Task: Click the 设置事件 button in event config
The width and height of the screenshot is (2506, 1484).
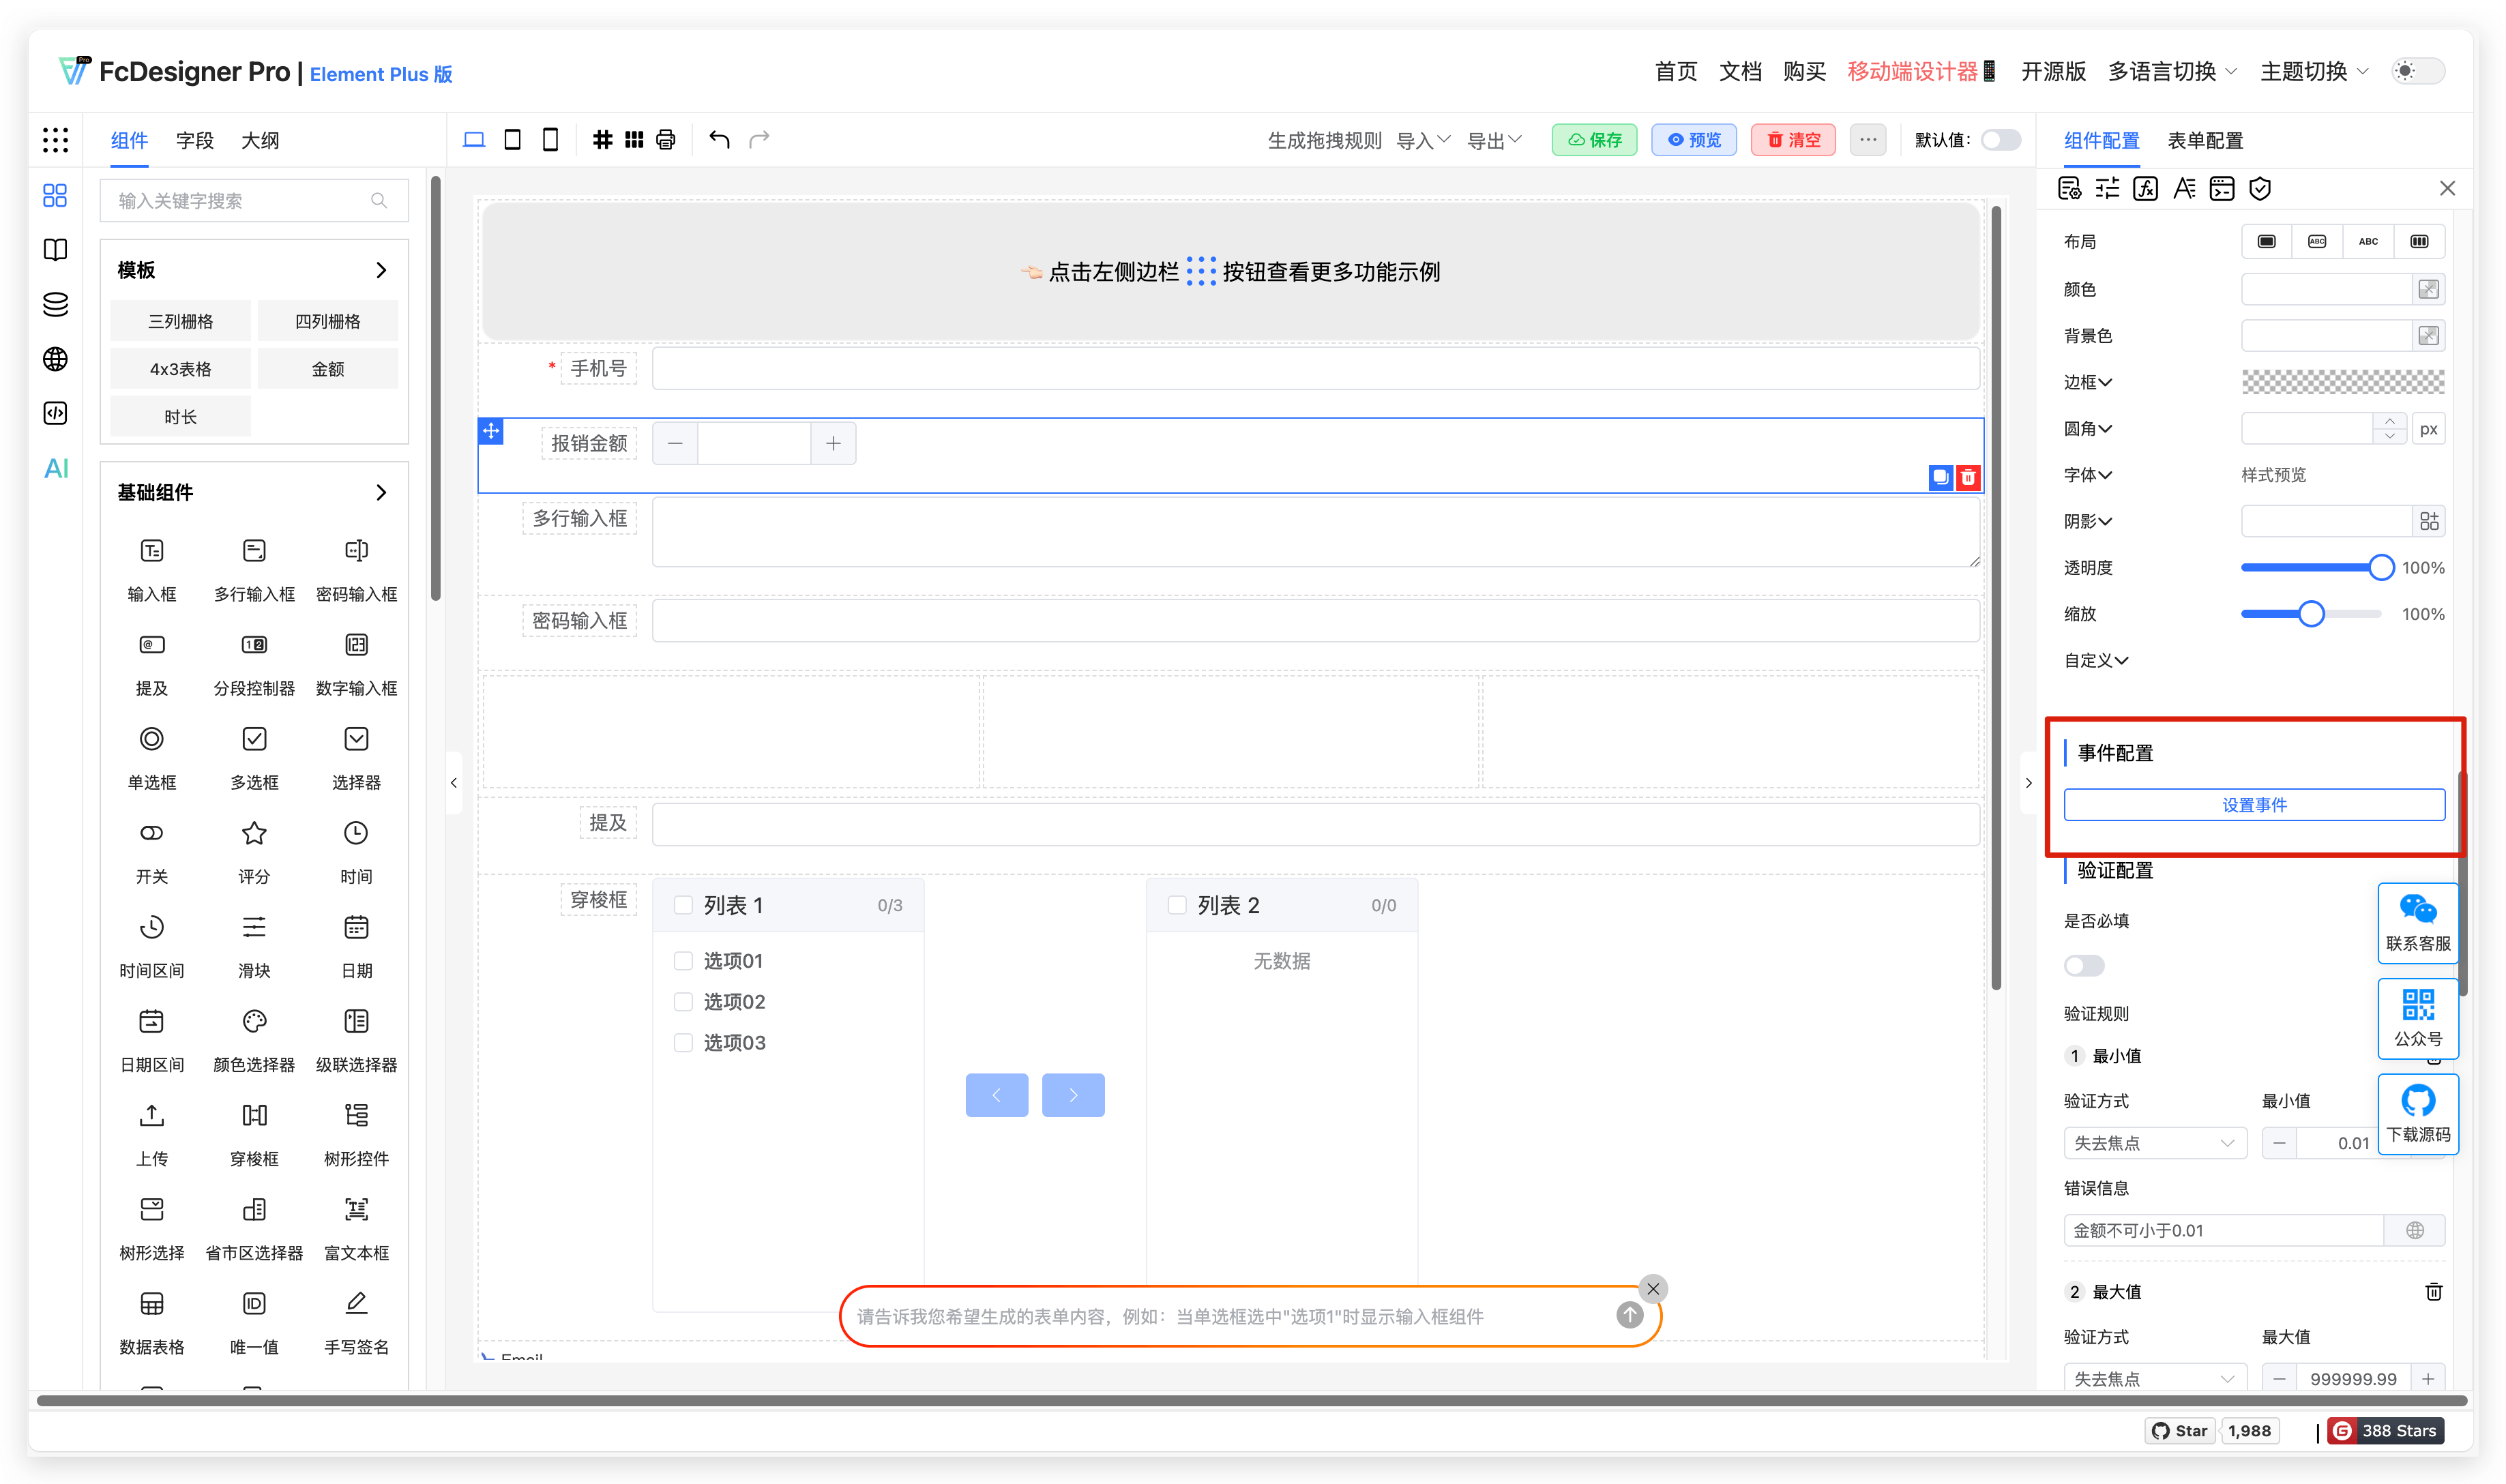Action: point(2253,804)
